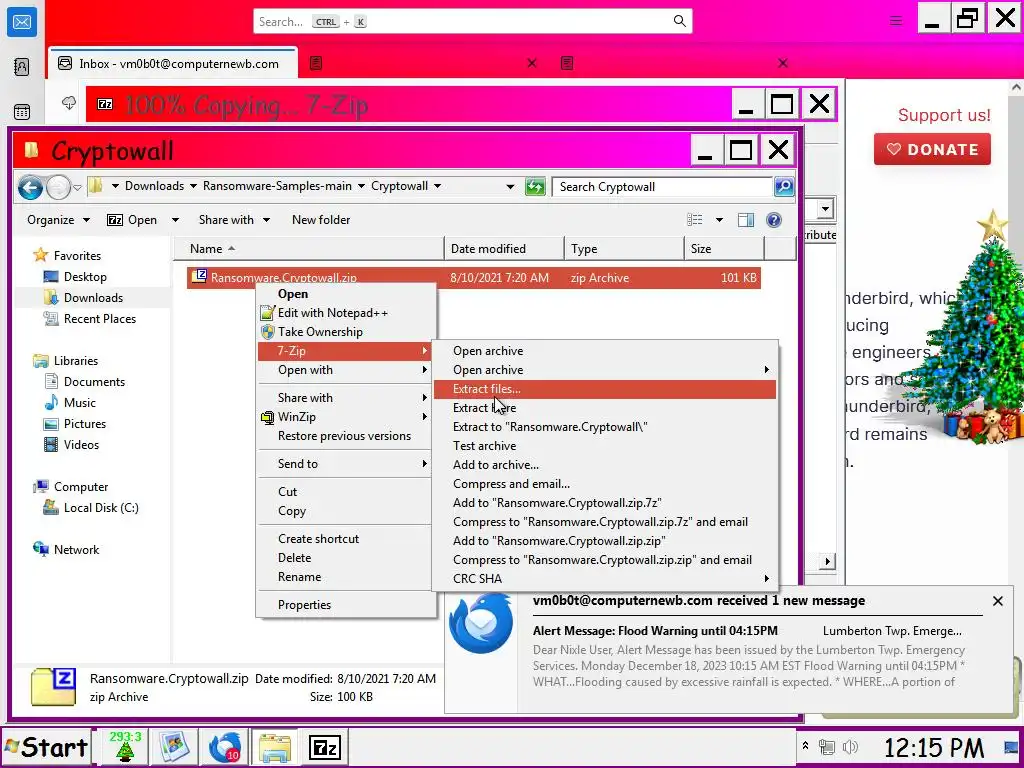Switch to the Inbox tab

[x=173, y=63]
